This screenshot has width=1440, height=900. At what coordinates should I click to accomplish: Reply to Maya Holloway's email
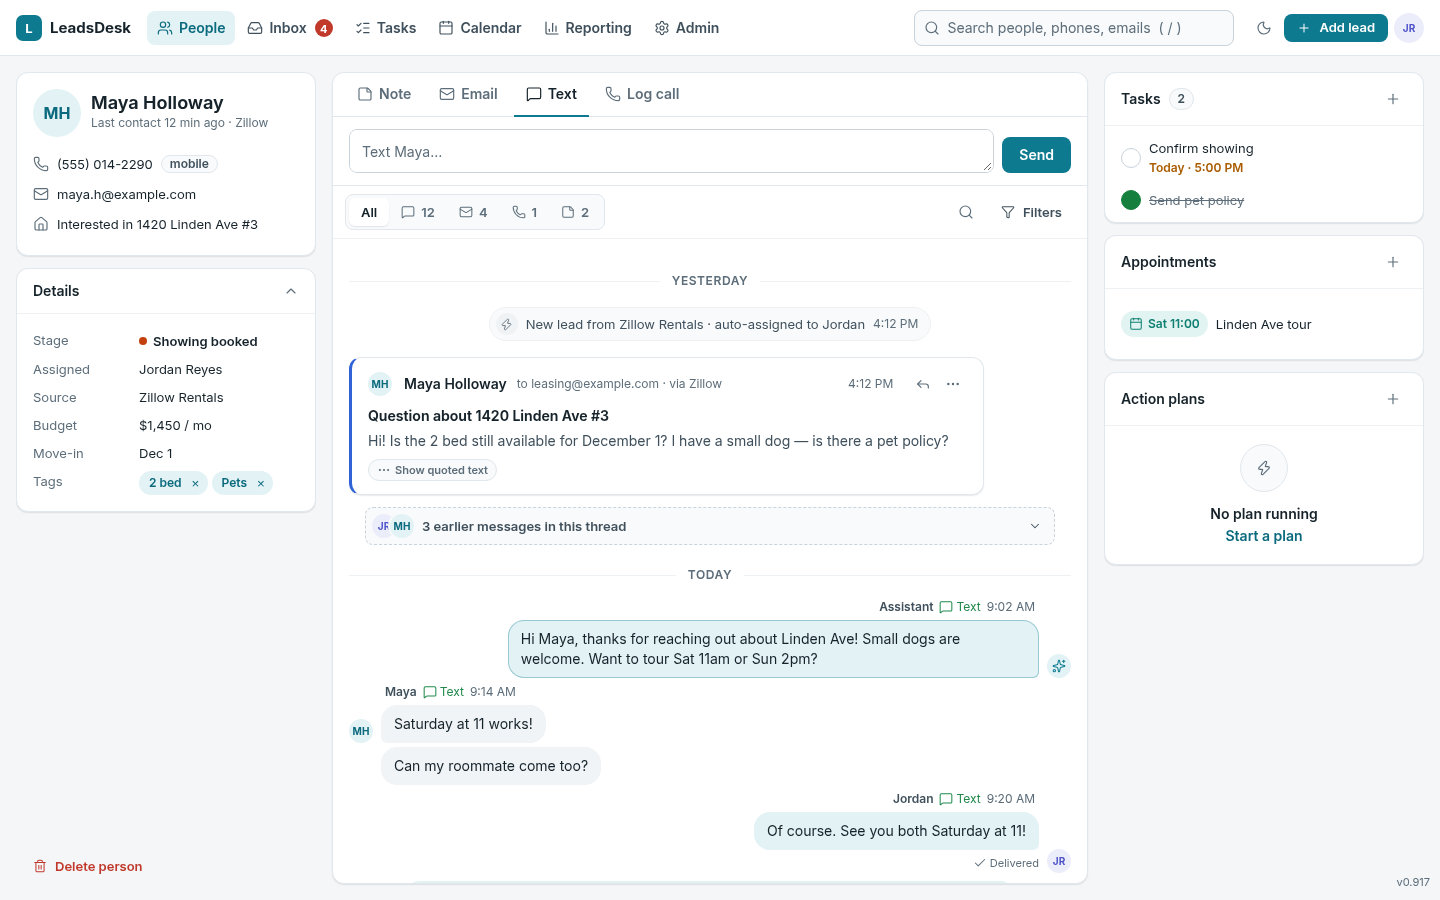[x=923, y=384]
